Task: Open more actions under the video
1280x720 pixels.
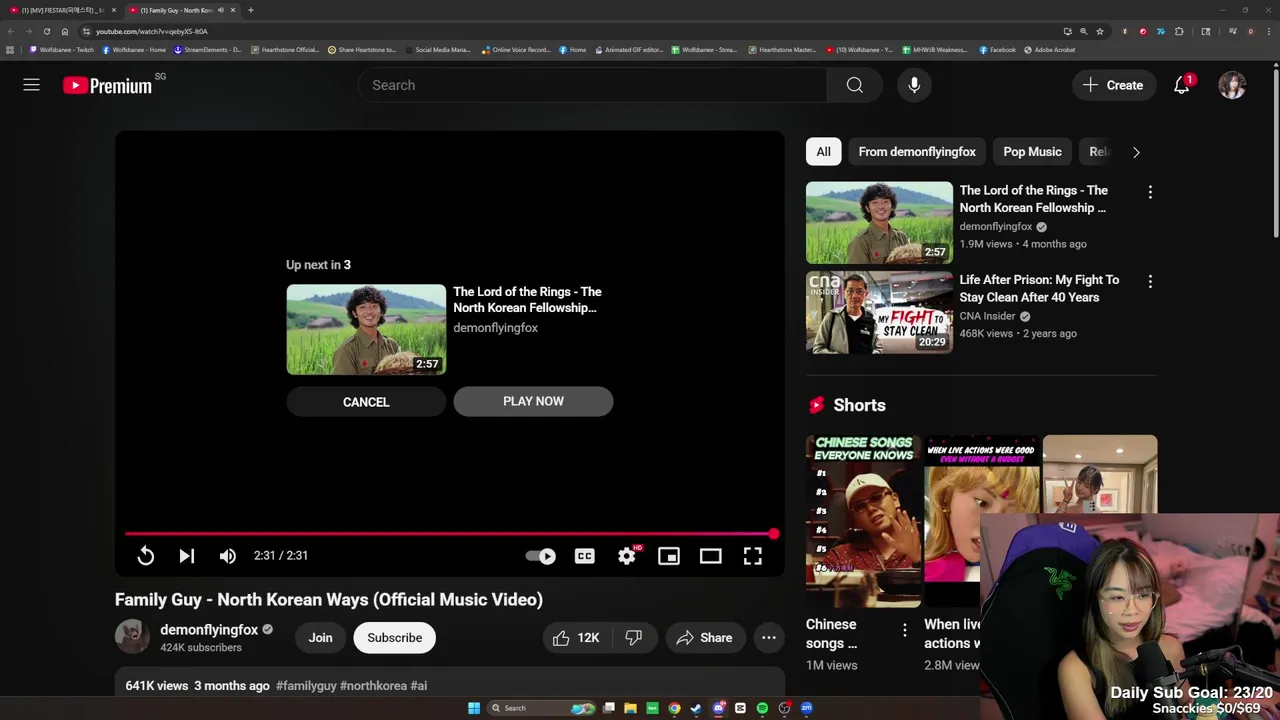Action: click(768, 637)
